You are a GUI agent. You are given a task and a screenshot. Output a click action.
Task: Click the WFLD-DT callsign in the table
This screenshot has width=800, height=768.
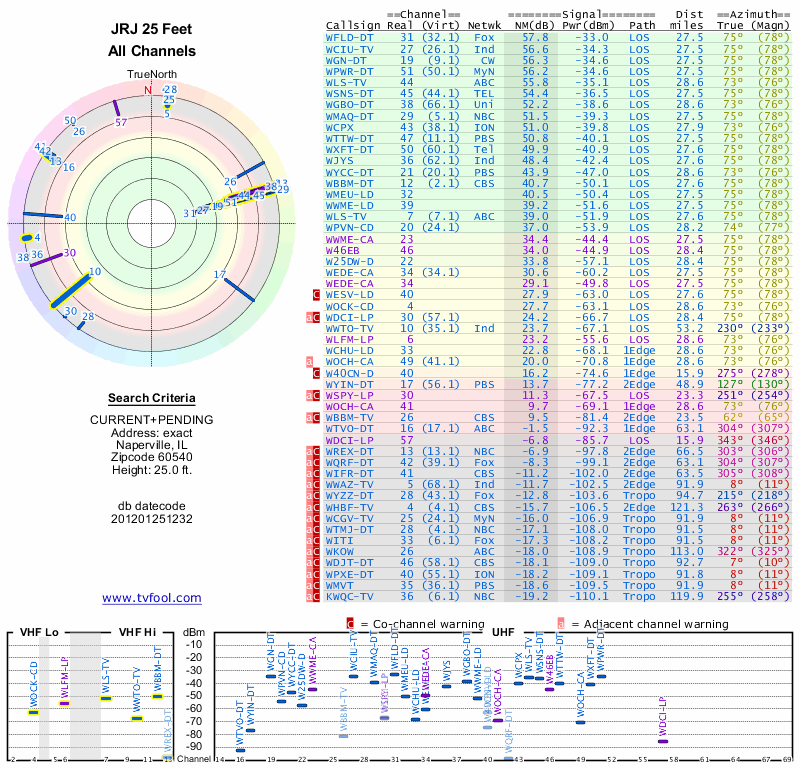click(352, 37)
